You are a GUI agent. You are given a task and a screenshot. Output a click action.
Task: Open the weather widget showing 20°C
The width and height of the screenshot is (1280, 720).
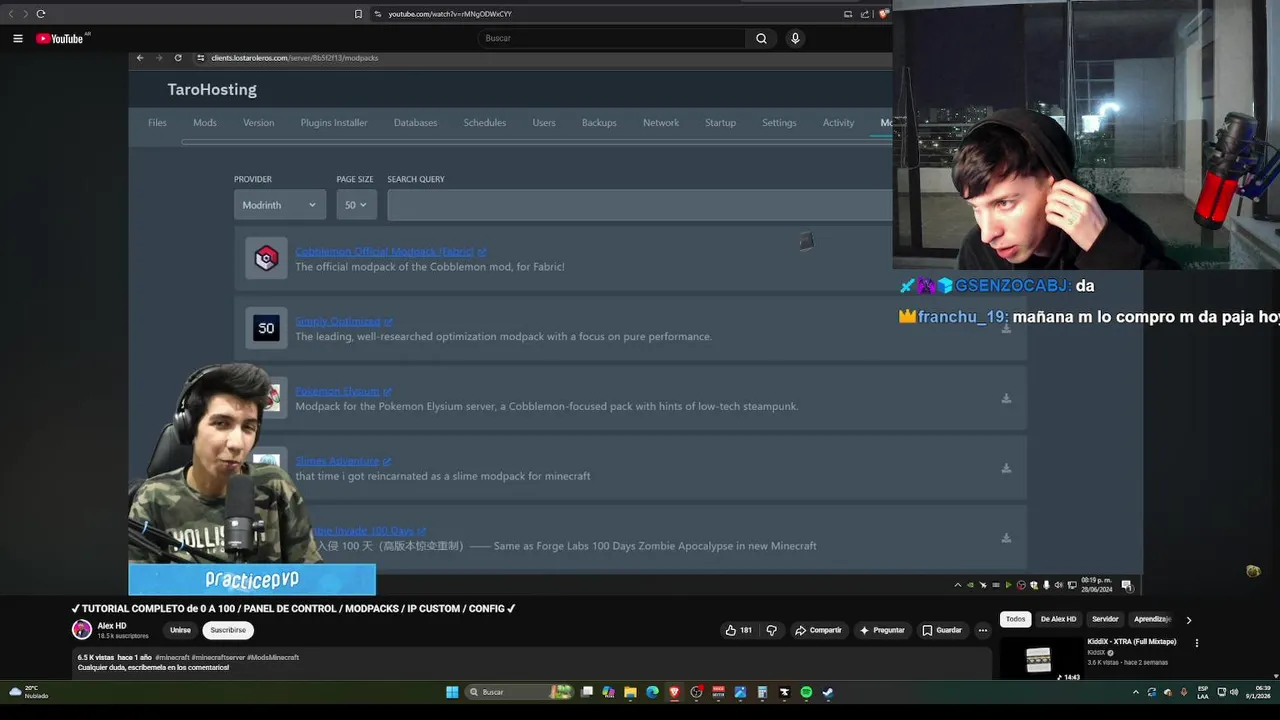point(28,692)
